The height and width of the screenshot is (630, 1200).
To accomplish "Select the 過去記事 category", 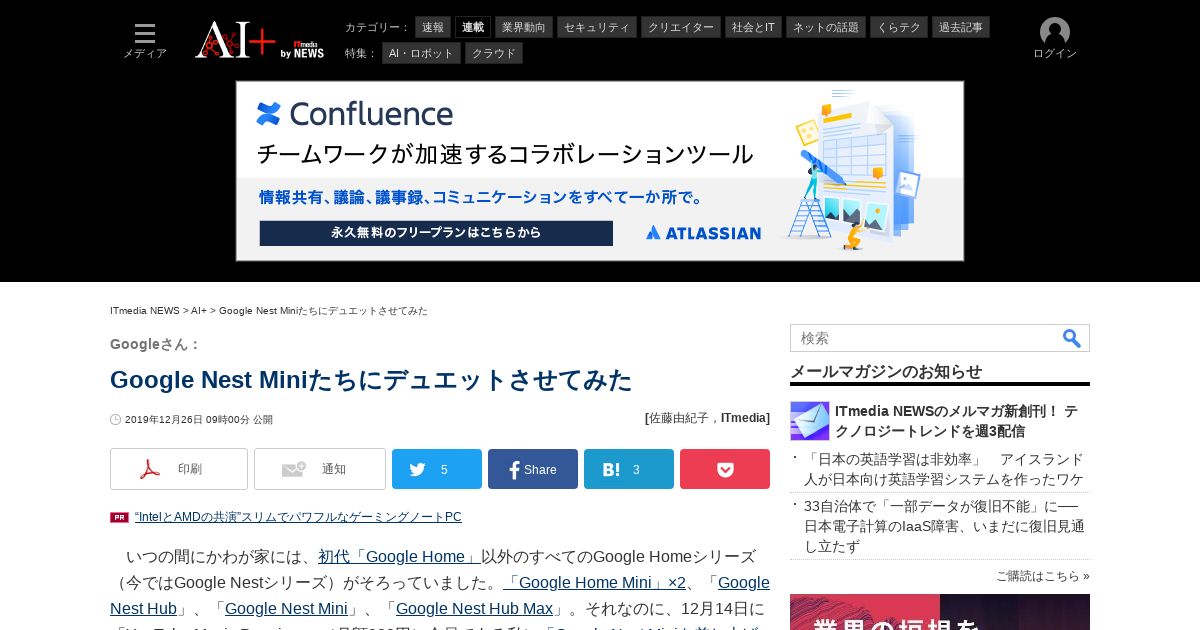I will (961, 27).
